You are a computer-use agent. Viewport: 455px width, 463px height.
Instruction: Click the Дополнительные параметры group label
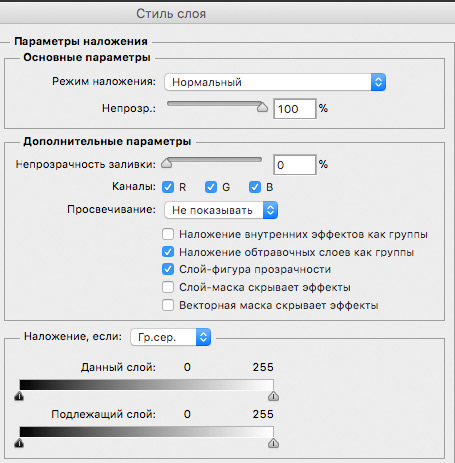tap(107, 141)
